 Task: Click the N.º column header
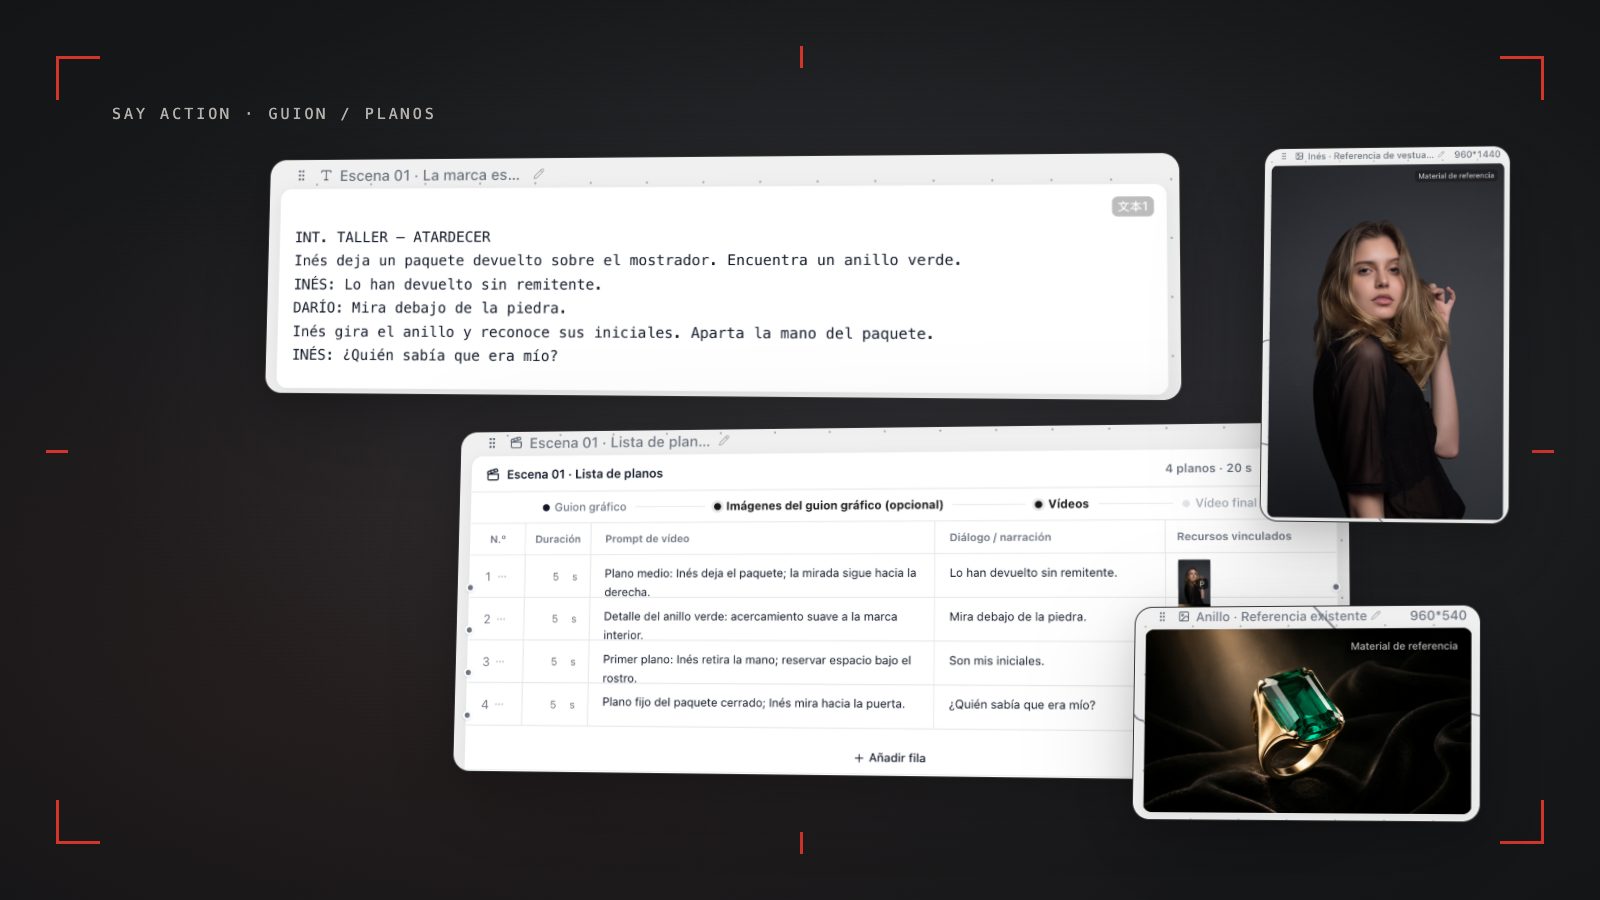pos(498,539)
